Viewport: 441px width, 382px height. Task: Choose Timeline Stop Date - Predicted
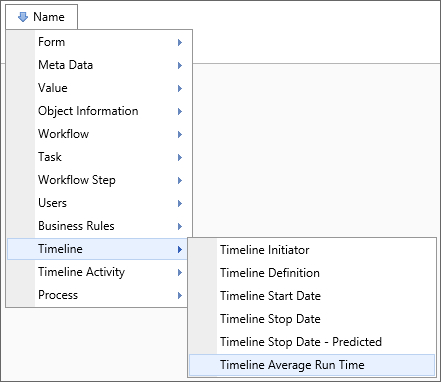coord(312,342)
